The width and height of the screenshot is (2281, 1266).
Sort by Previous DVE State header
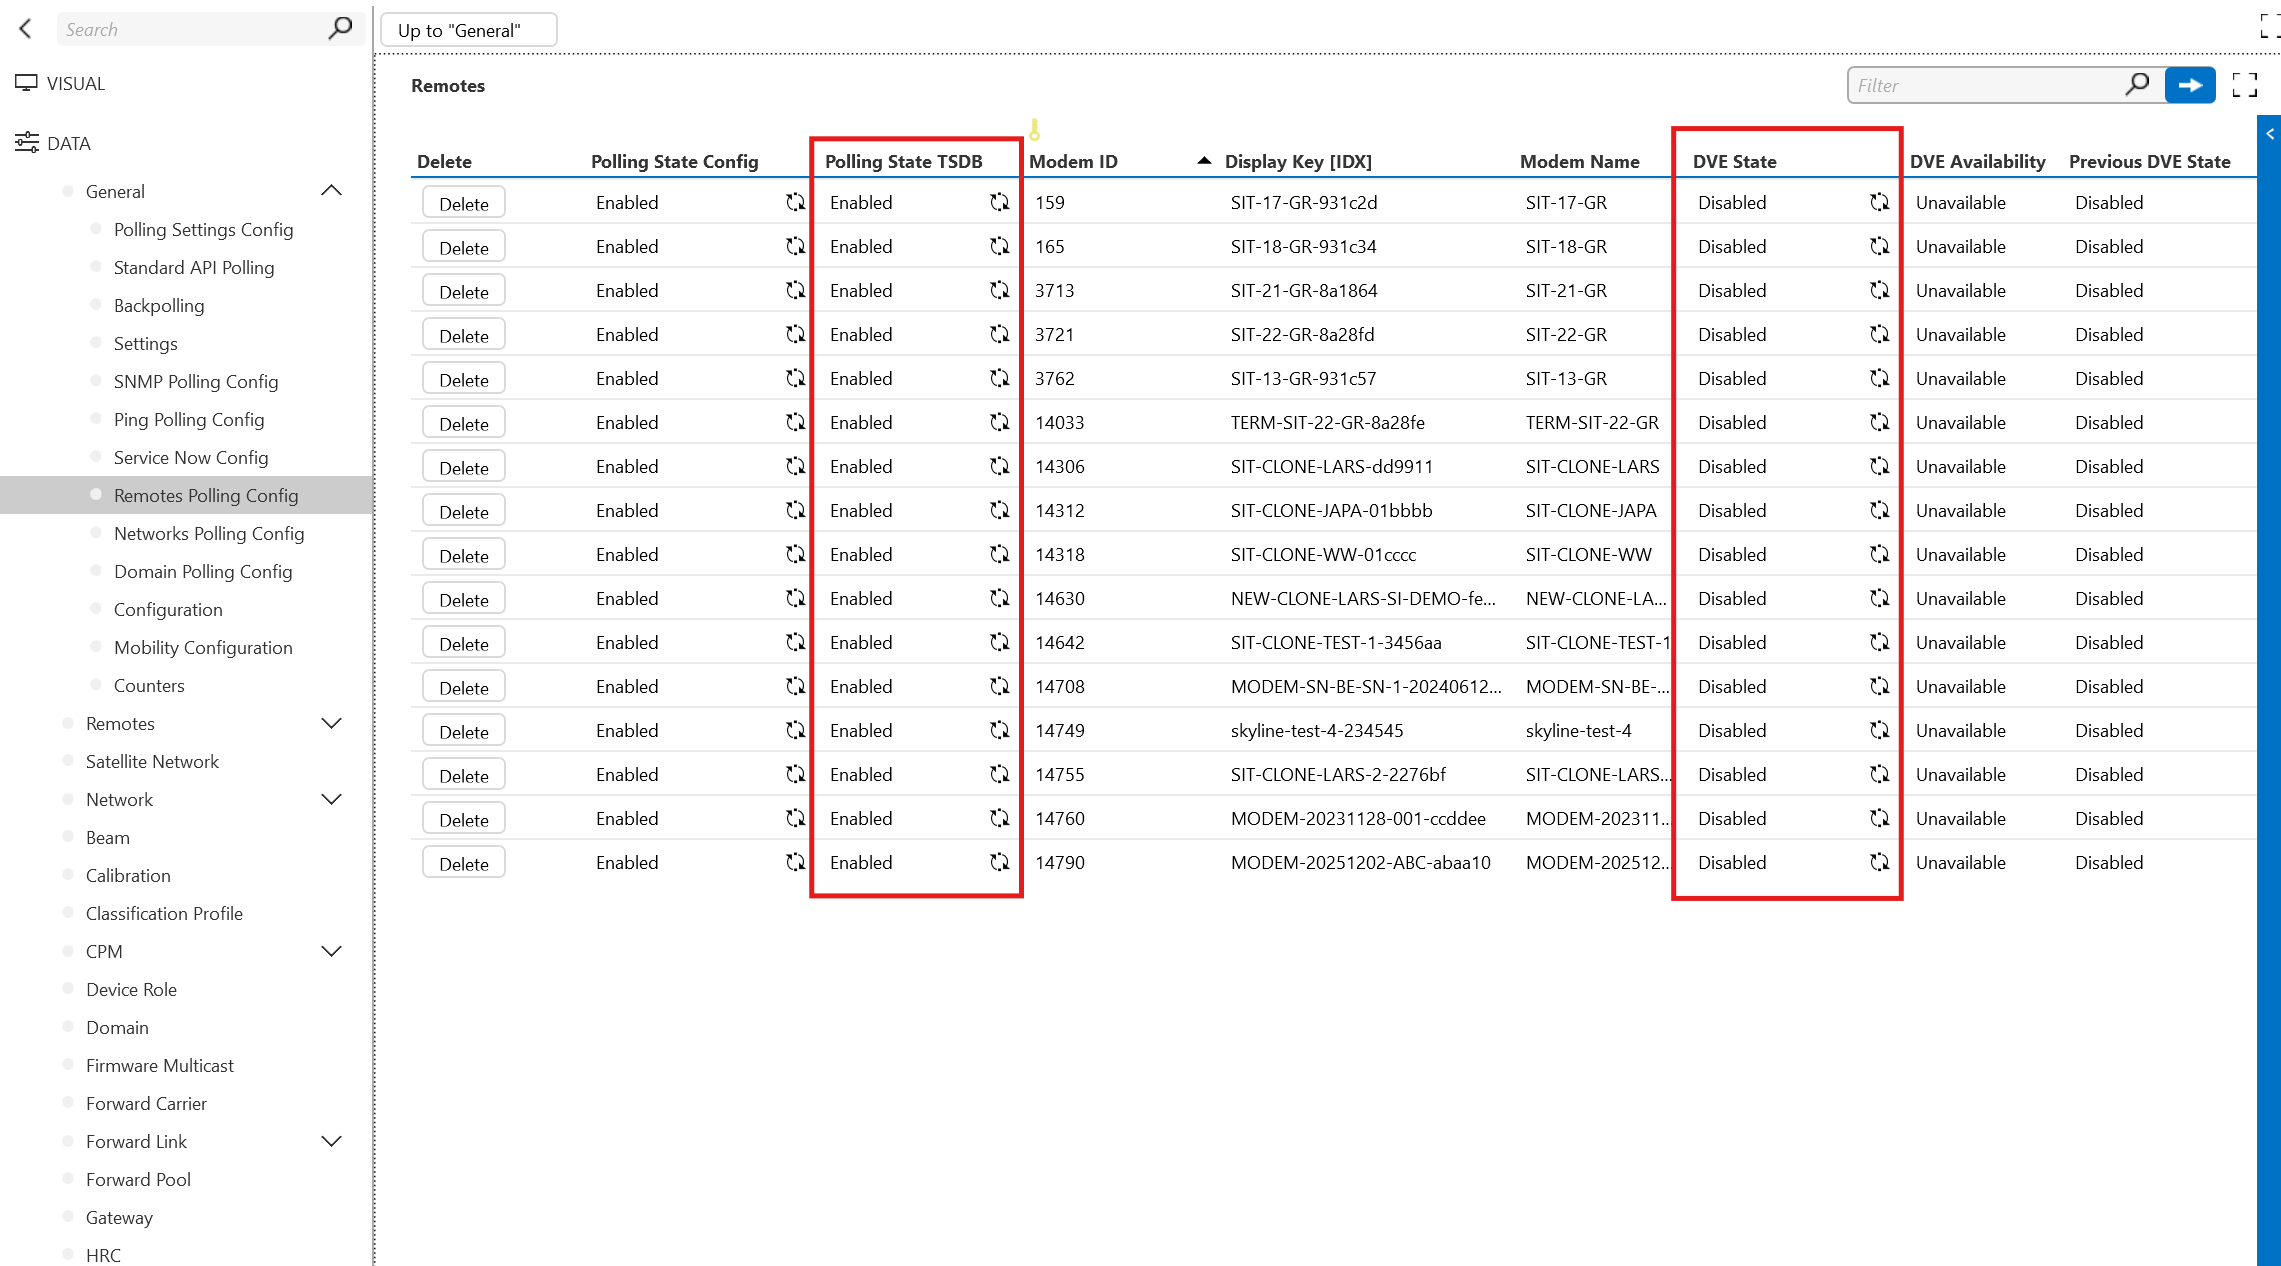[x=2149, y=161]
